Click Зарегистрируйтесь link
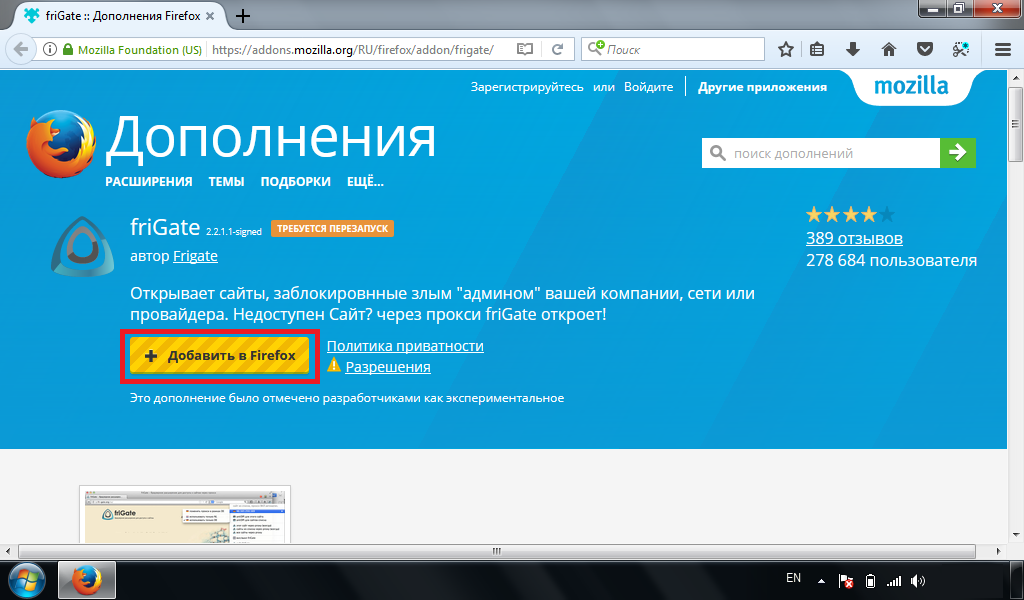 tap(527, 87)
